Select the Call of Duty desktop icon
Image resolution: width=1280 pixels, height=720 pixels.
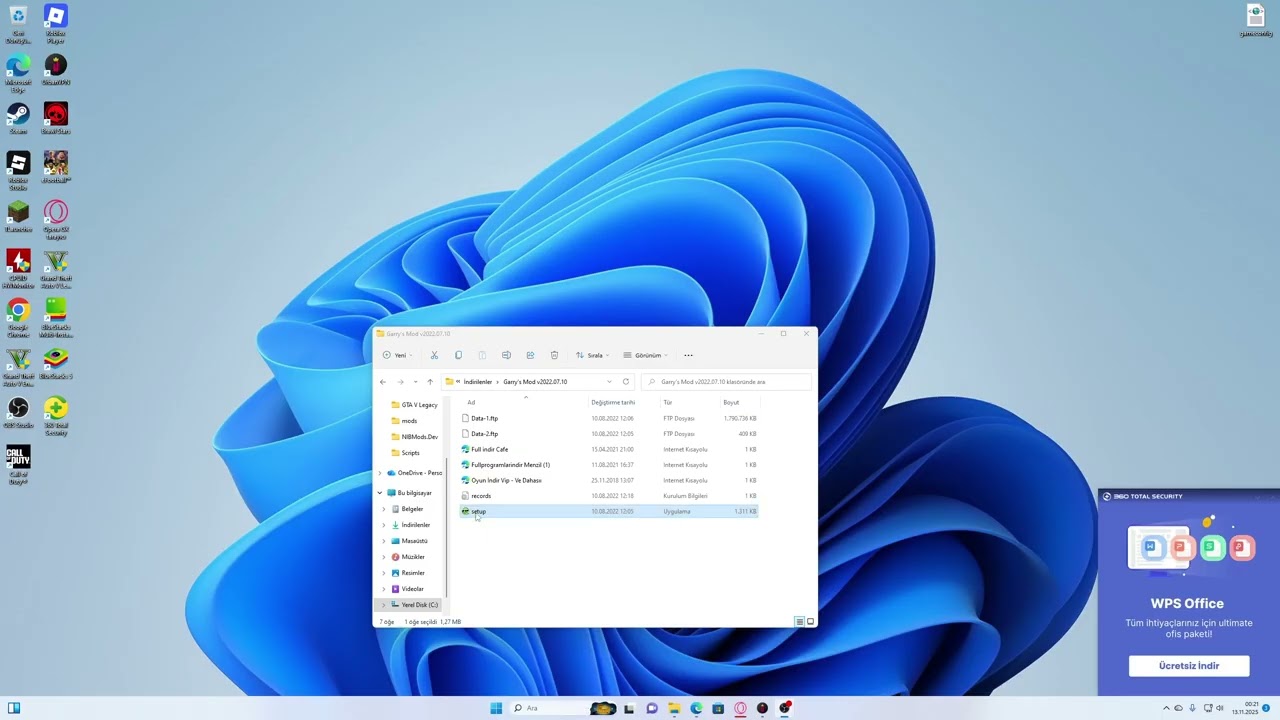pos(18,466)
